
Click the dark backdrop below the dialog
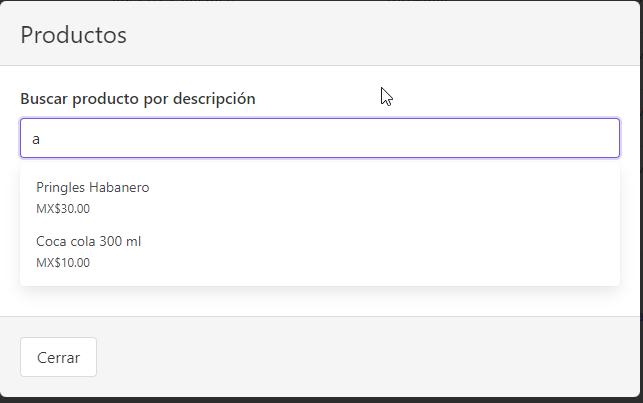(x=320, y=400)
